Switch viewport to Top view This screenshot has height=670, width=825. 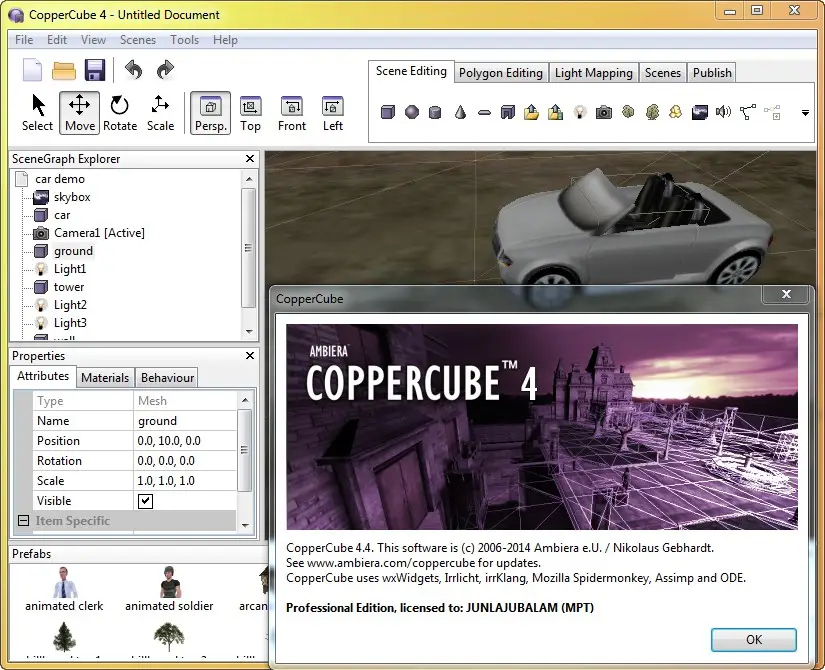(x=250, y=113)
